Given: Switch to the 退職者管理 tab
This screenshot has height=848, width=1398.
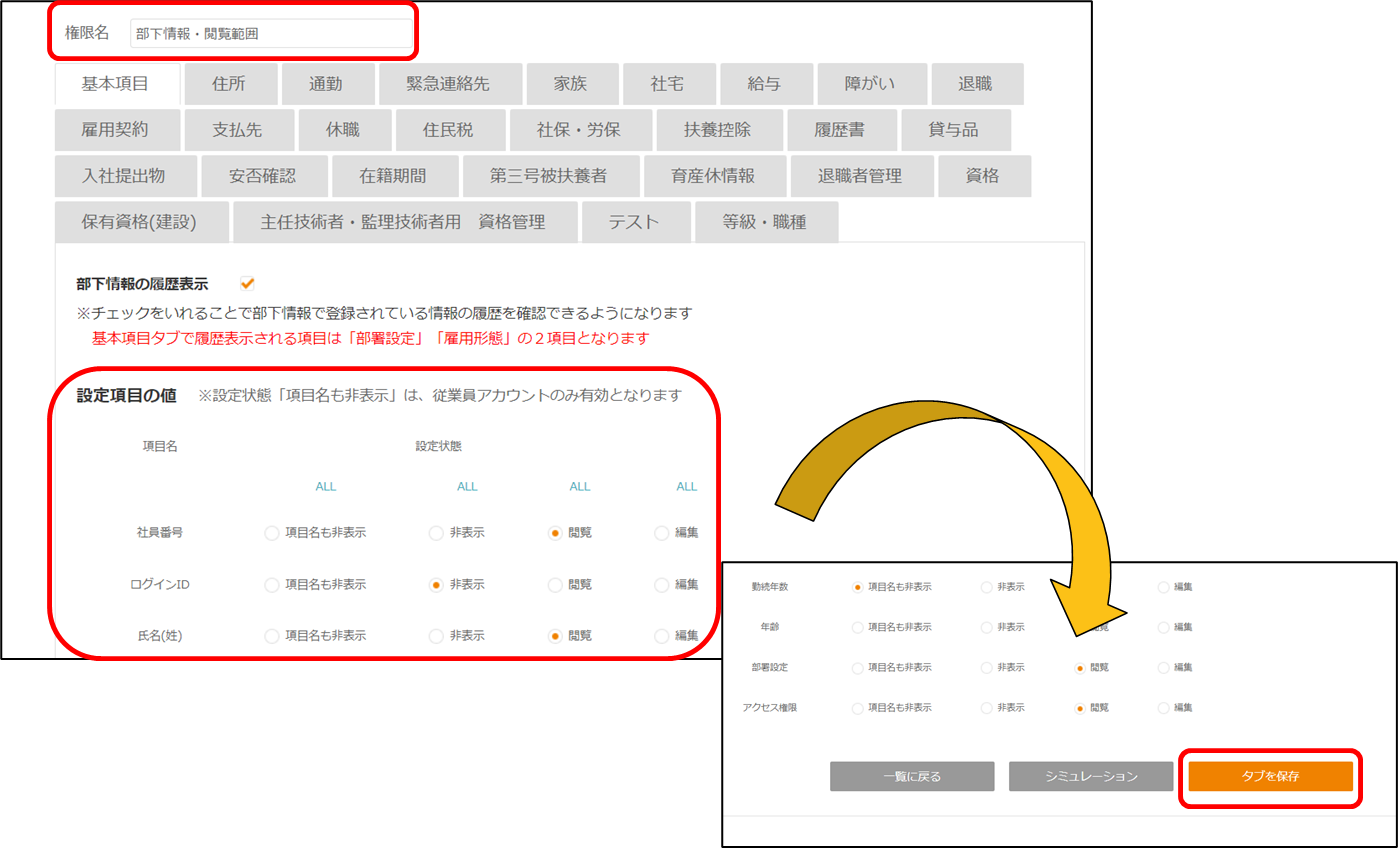Looking at the screenshot, I should click(860, 176).
